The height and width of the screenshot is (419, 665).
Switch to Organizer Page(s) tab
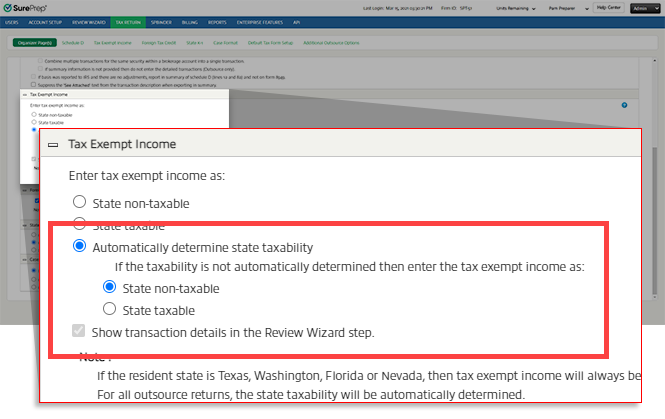pos(35,43)
